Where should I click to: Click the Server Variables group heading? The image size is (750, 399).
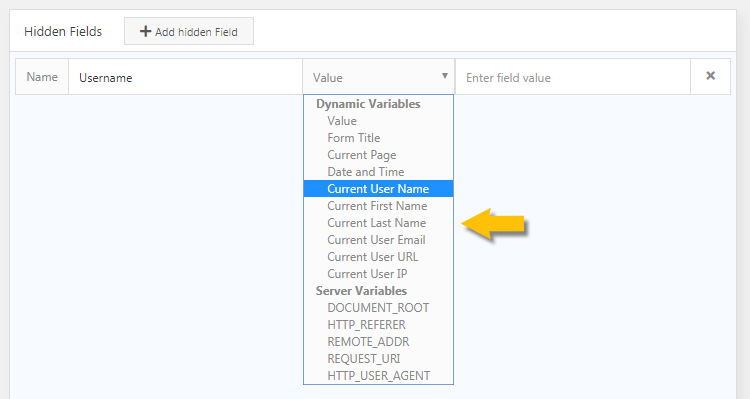click(361, 291)
